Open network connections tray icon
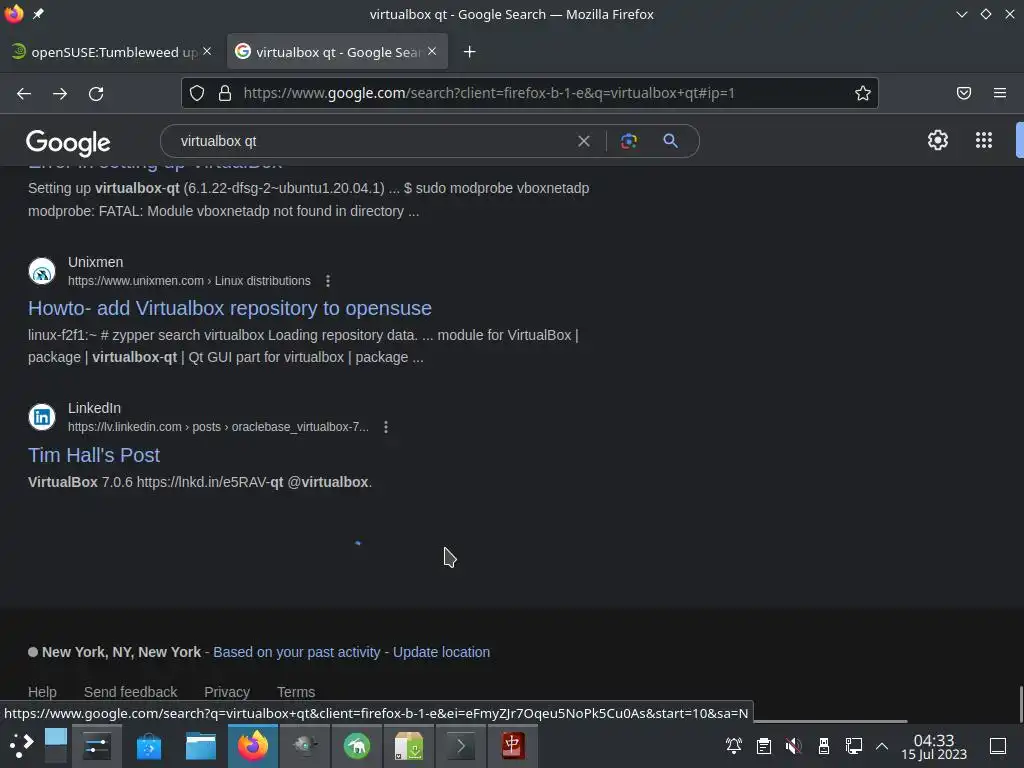 [854, 746]
